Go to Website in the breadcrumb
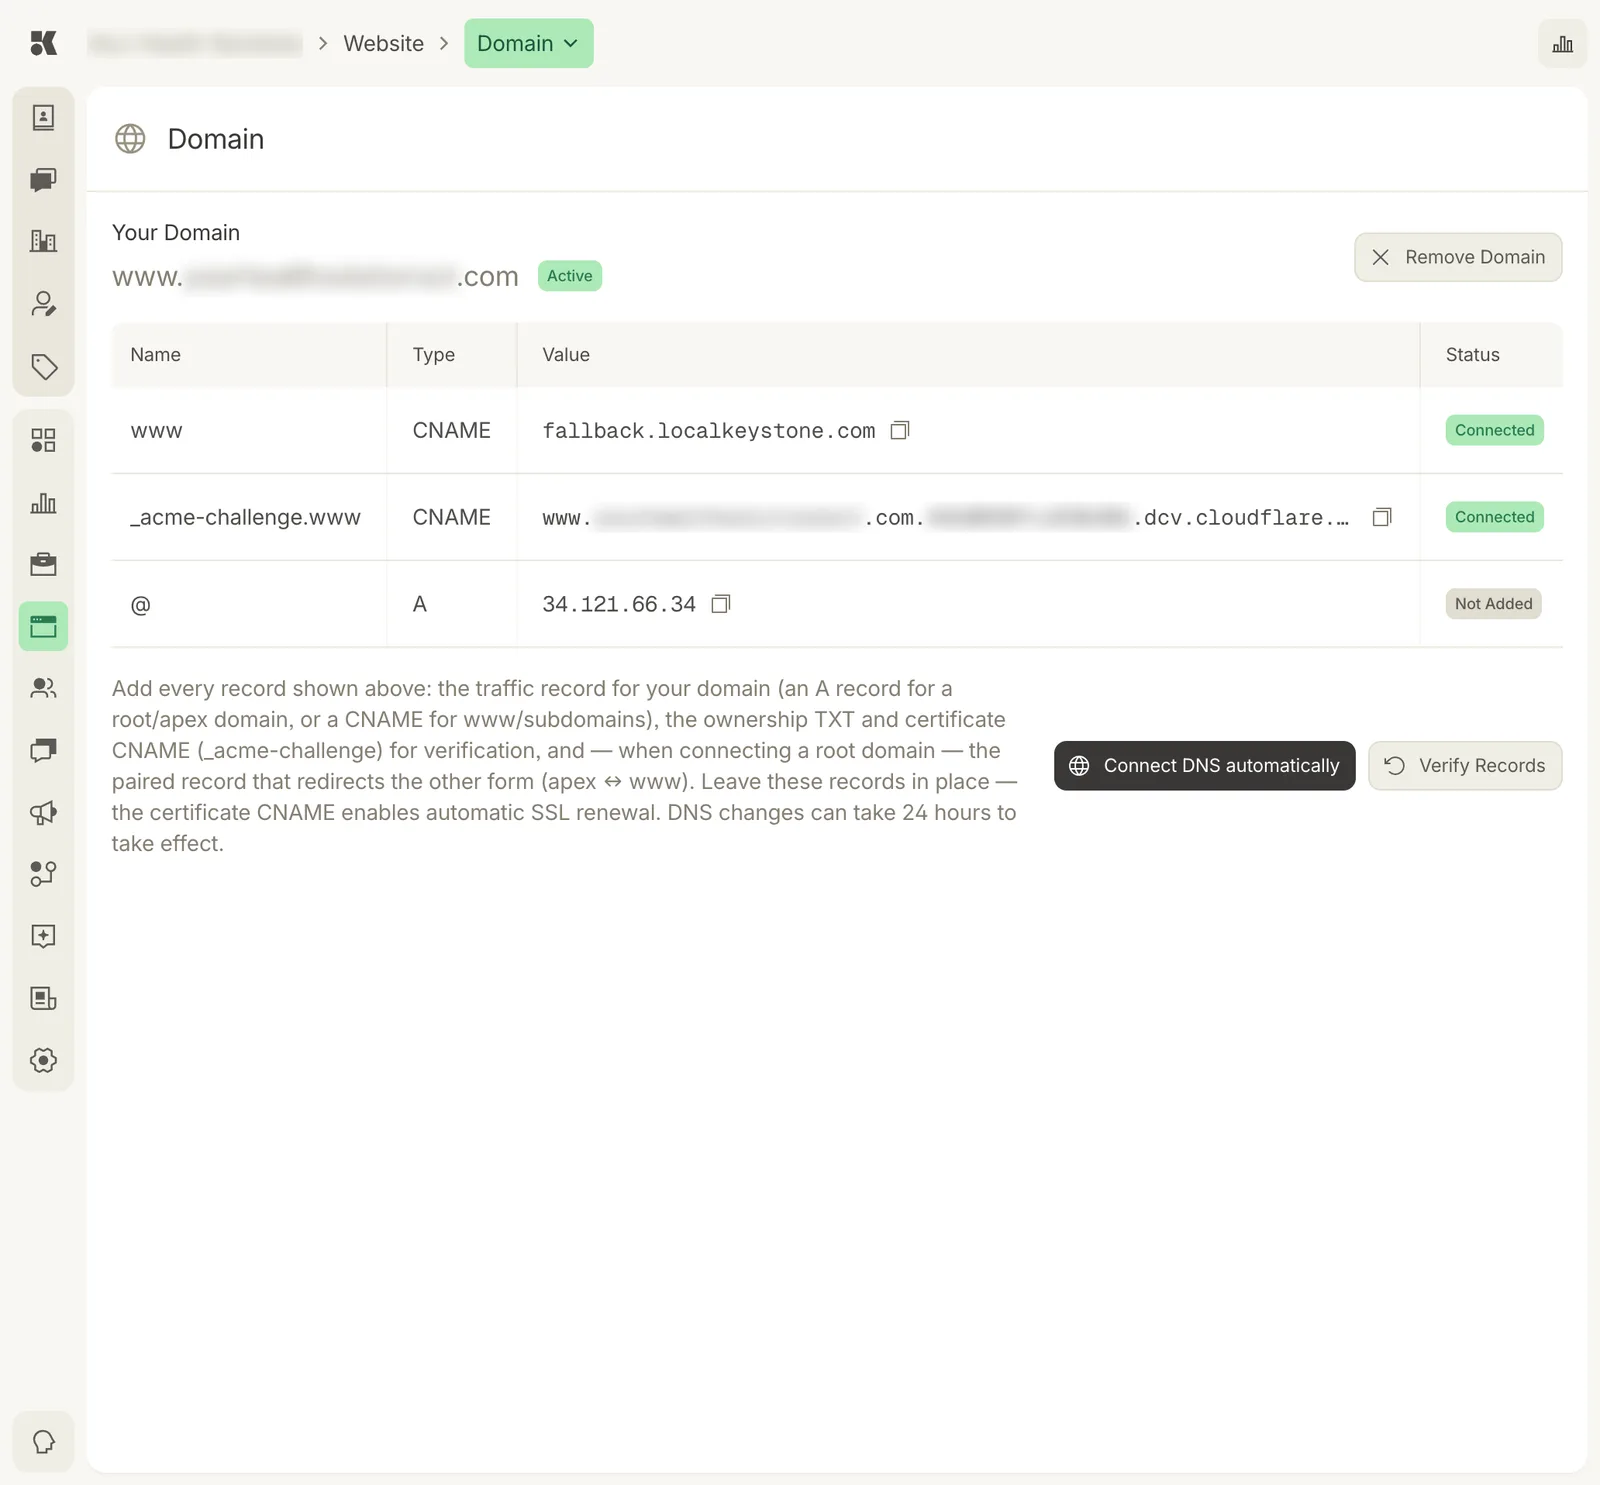 pyautogui.click(x=383, y=43)
